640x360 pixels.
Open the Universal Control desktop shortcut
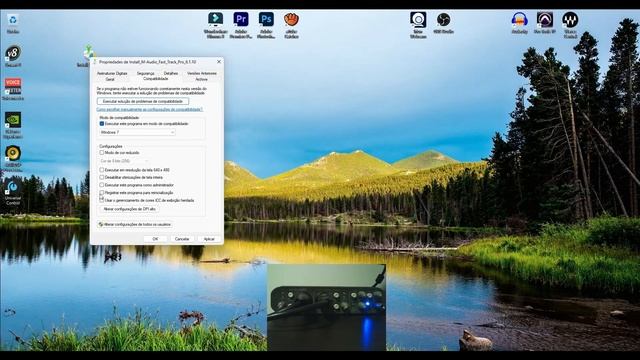pos(13,192)
